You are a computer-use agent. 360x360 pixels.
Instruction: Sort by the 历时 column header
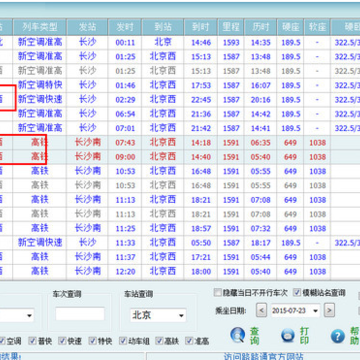(260, 27)
